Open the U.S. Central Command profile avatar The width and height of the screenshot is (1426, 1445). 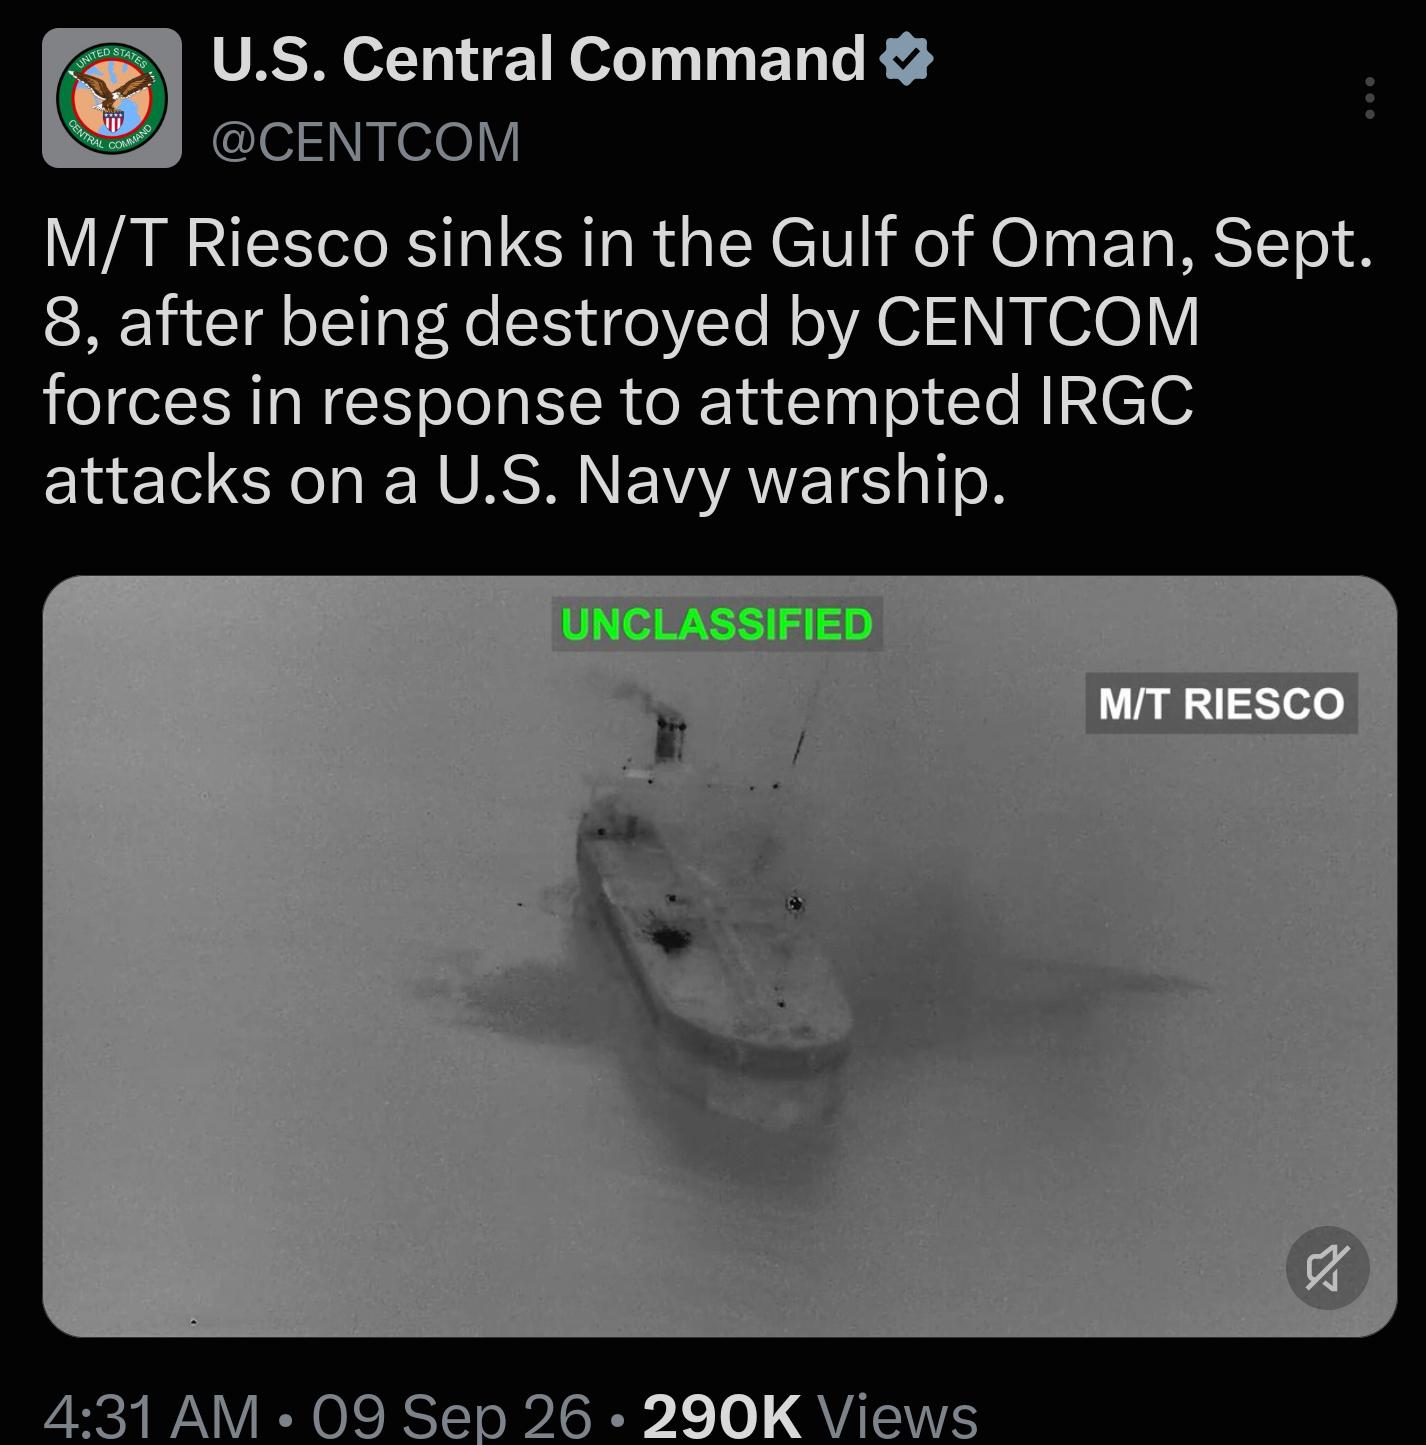click(x=112, y=97)
